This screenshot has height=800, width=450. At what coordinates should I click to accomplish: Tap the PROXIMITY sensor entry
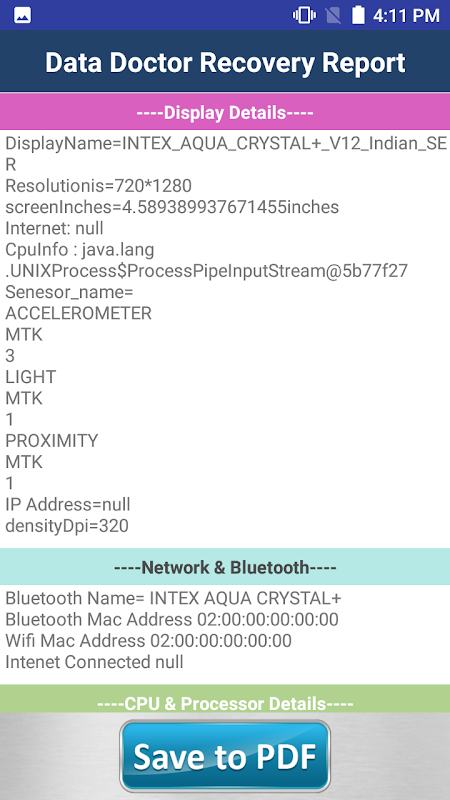click(52, 440)
